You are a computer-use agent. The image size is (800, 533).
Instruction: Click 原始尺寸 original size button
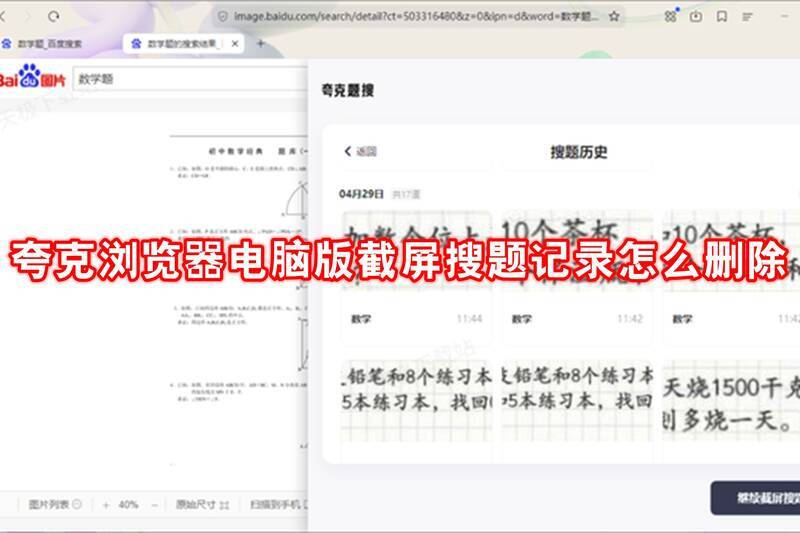tap(203, 505)
